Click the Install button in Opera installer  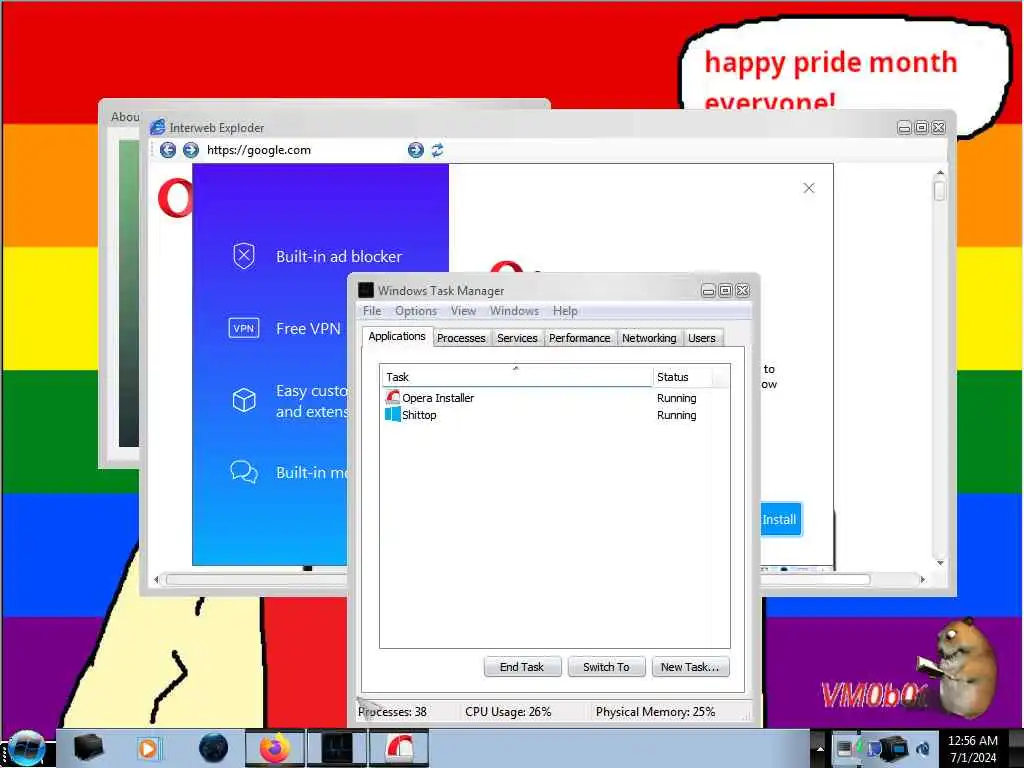click(x=781, y=519)
